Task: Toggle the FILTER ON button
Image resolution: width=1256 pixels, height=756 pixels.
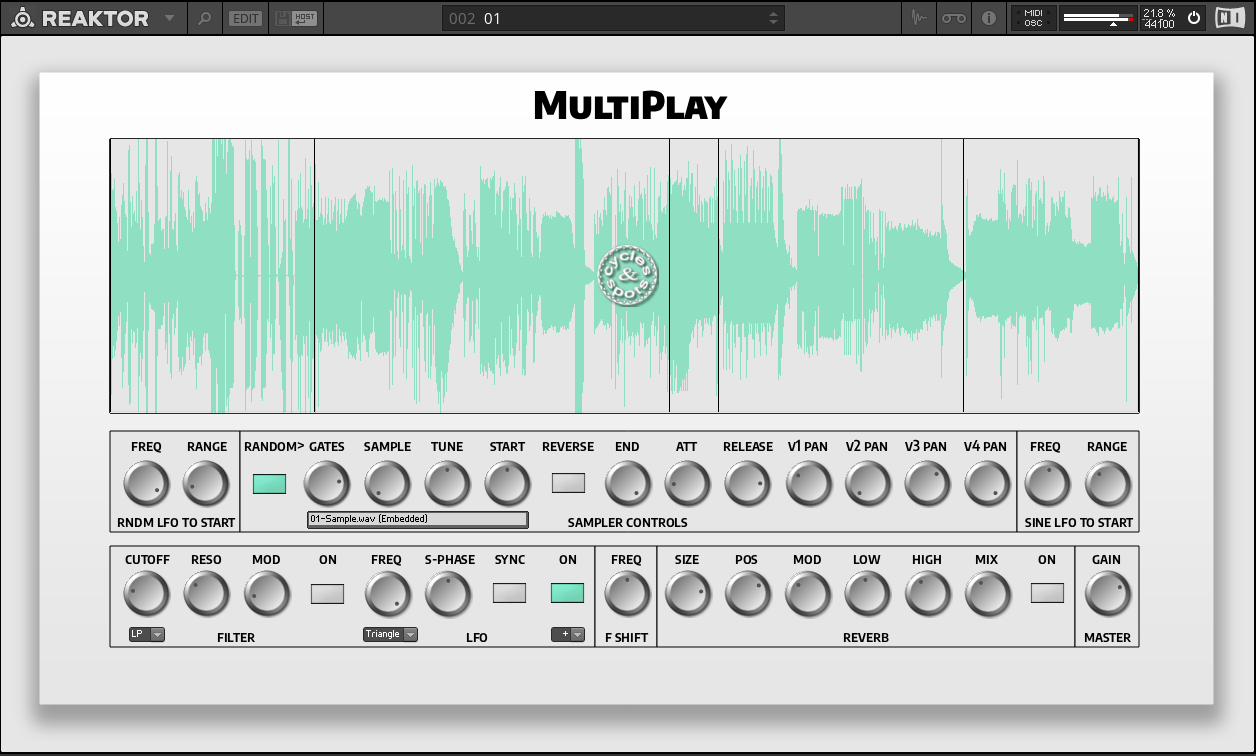Action: [327, 594]
